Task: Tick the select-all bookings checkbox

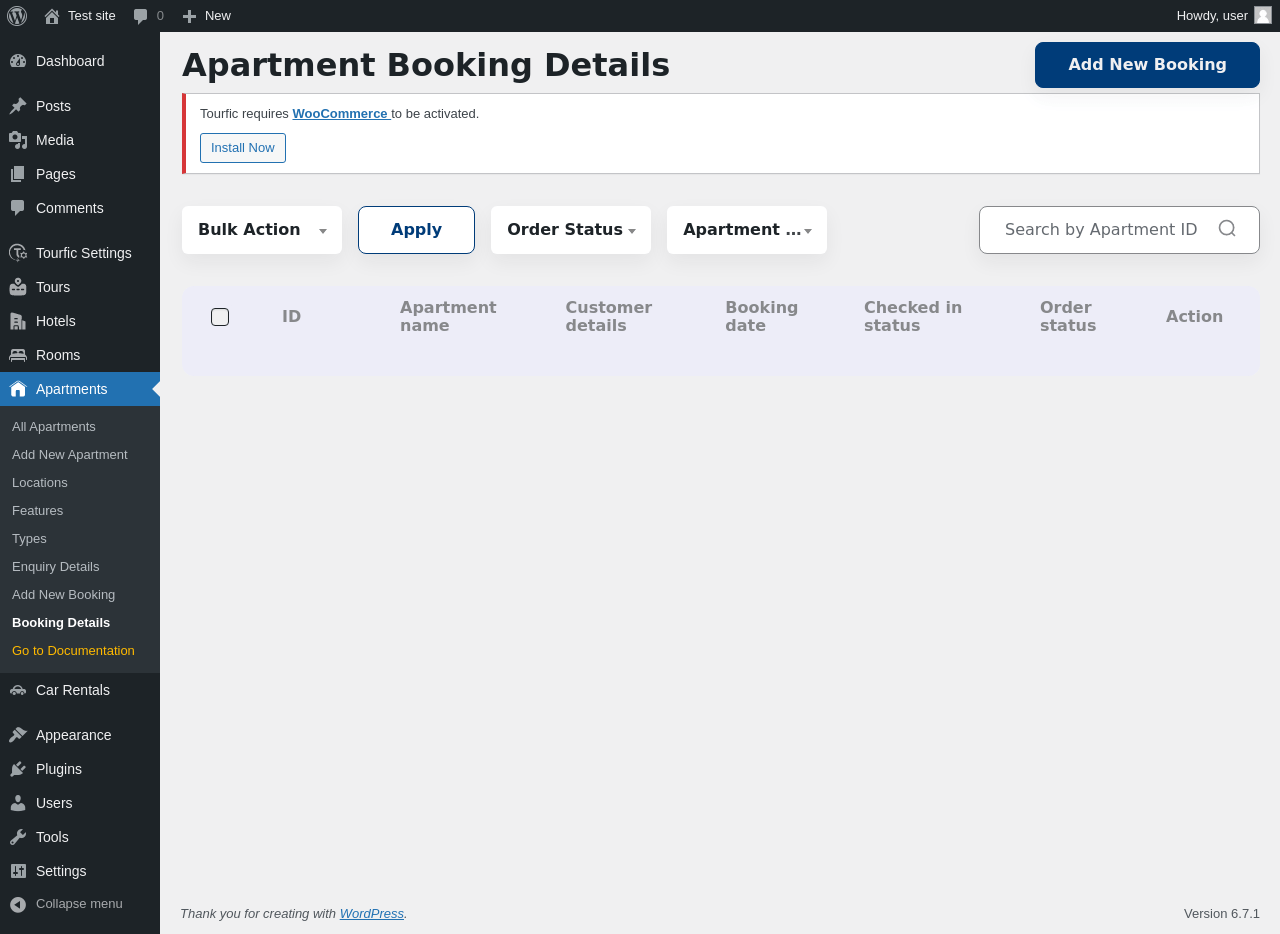Action: coord(220,317)
